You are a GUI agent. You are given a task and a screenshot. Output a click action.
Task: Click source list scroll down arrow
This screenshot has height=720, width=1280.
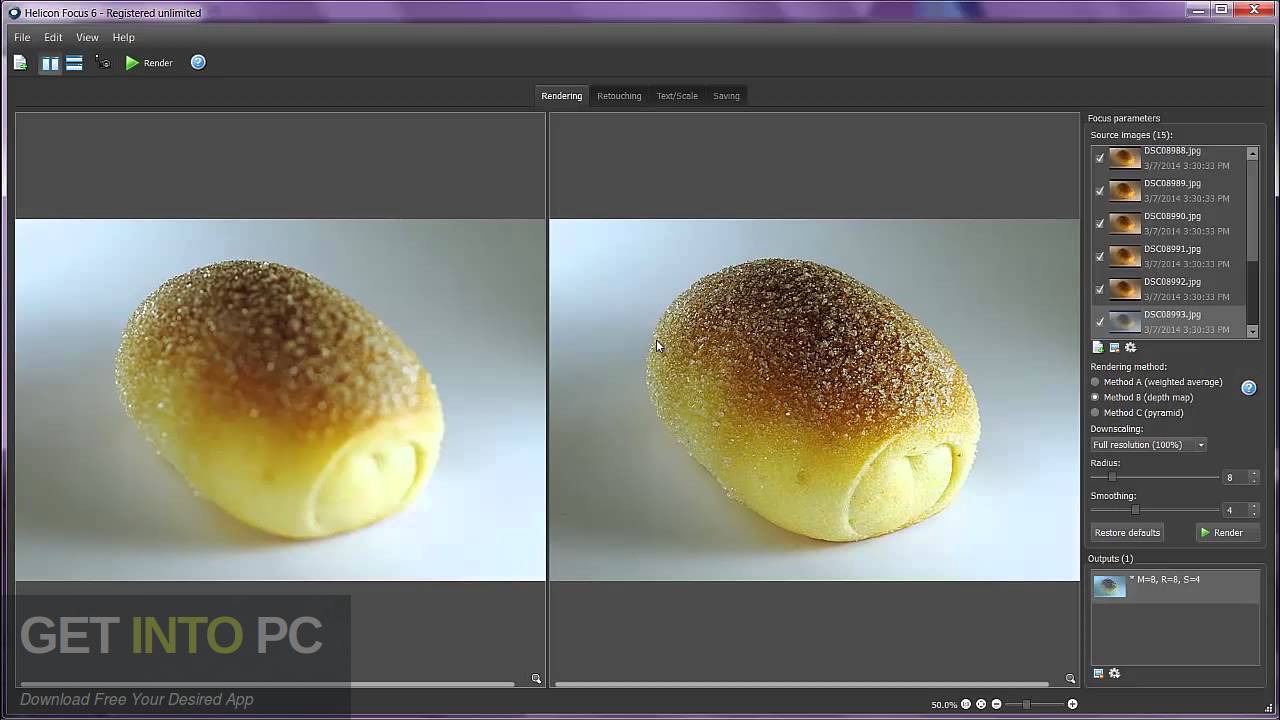(1253, 331)
